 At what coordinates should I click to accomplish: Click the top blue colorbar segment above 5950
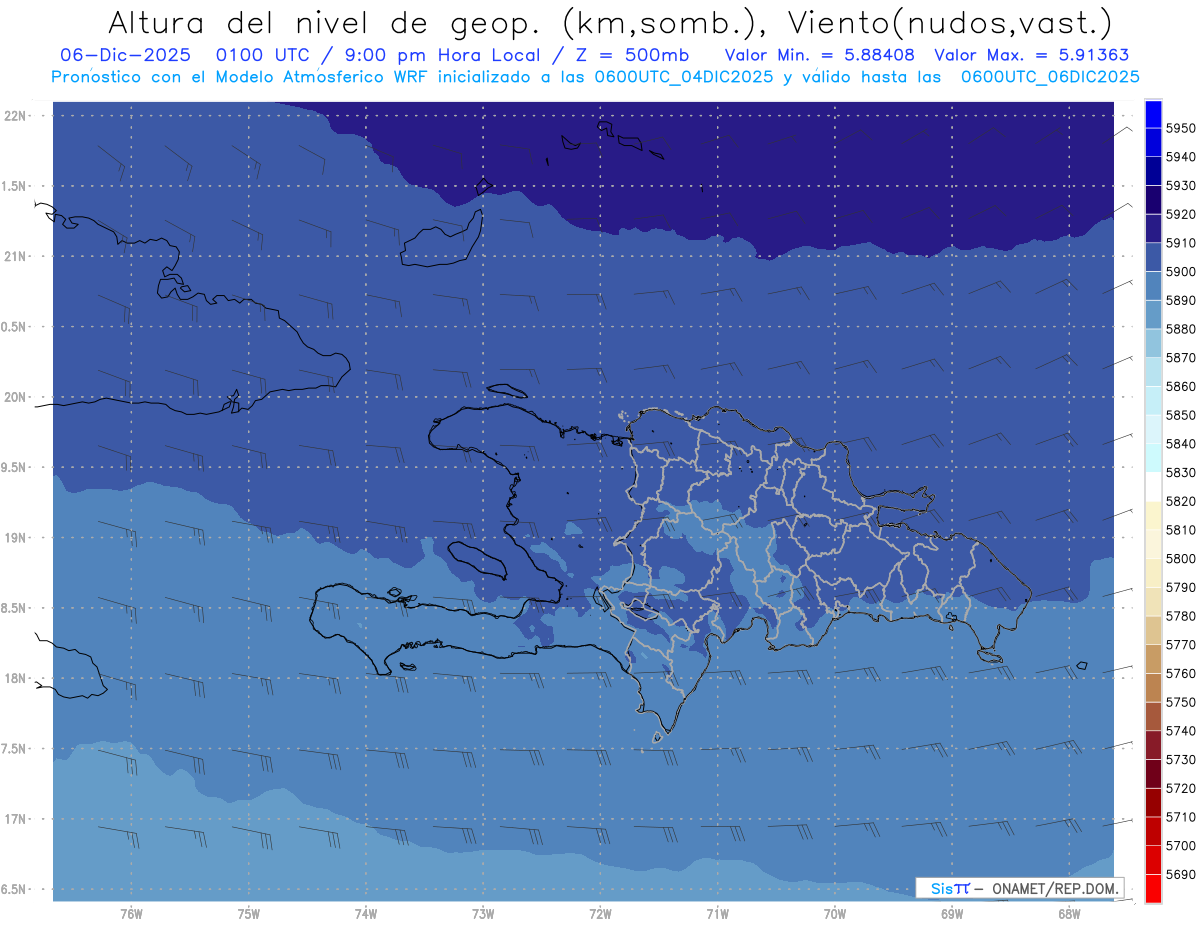click(x=1153, y=113)
